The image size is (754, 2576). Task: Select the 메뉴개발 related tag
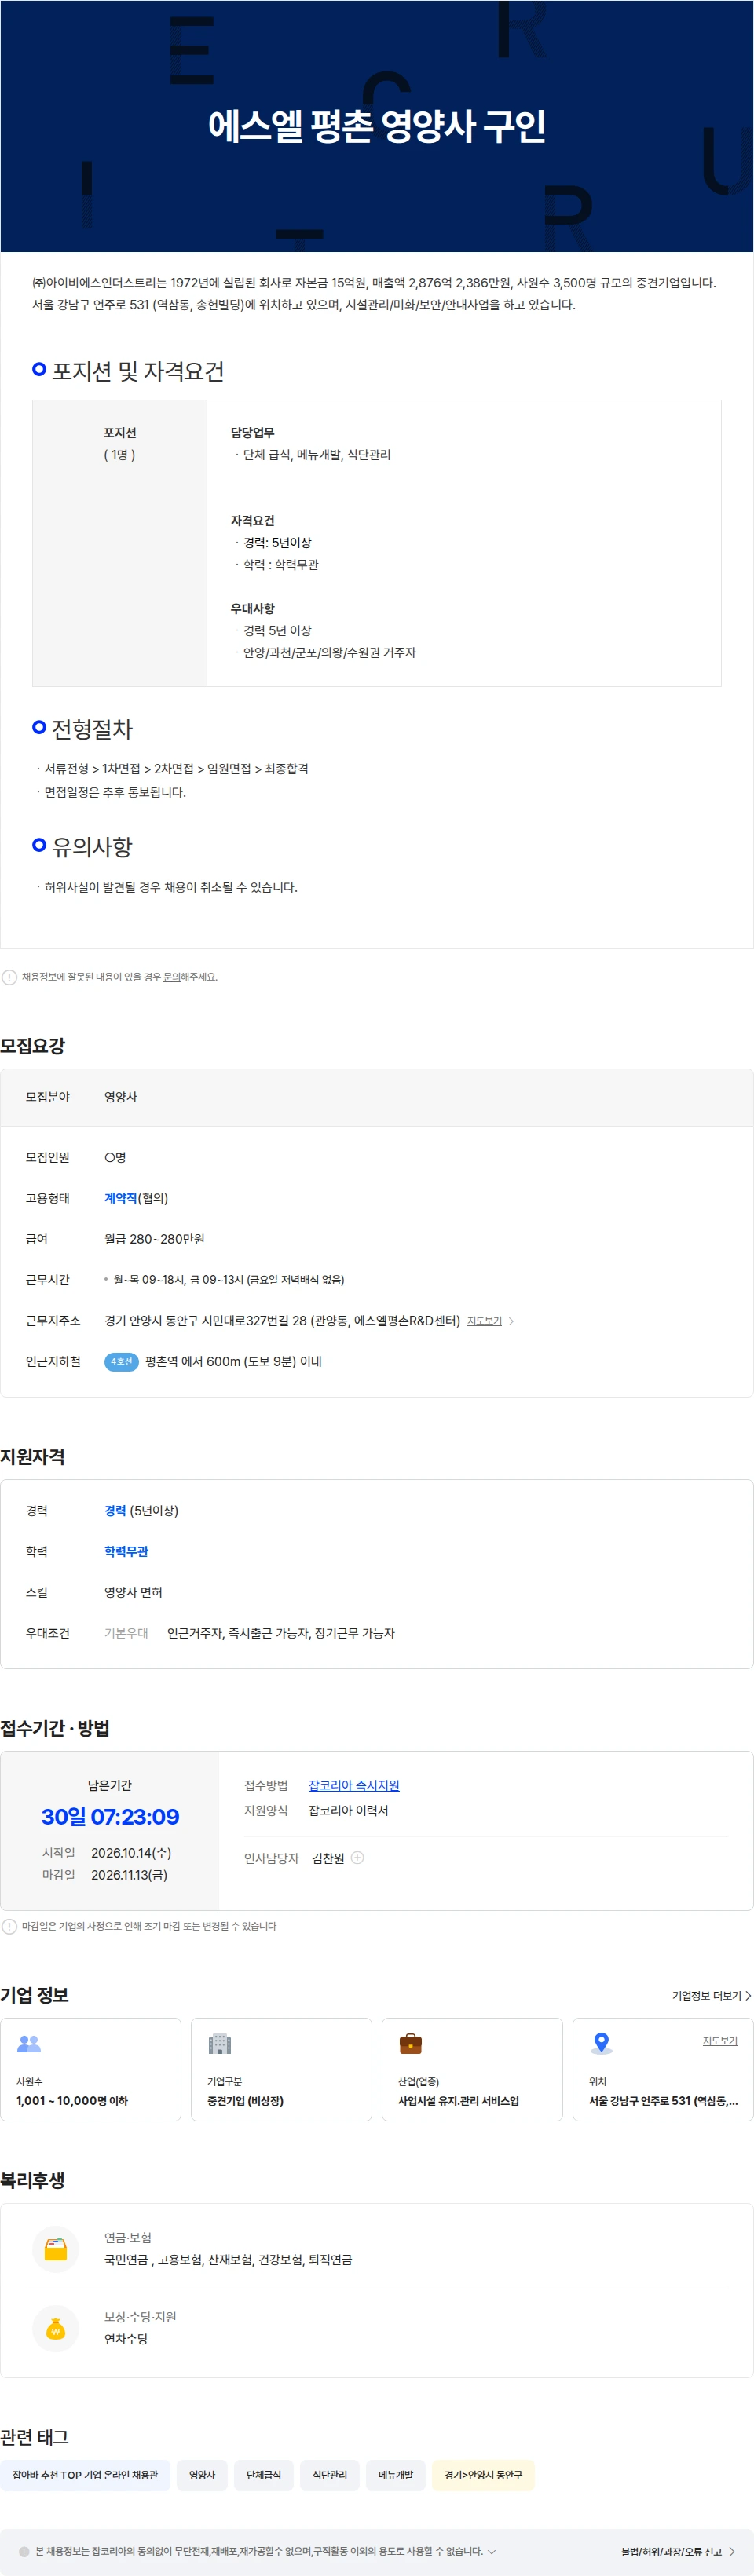pyautogui.click(x=395, y=2474)
